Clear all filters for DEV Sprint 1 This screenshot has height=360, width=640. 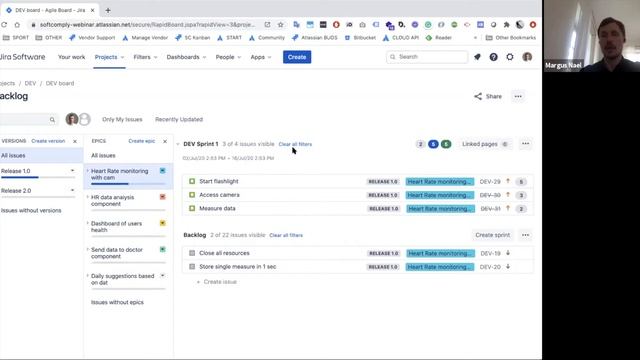(295, 144)
